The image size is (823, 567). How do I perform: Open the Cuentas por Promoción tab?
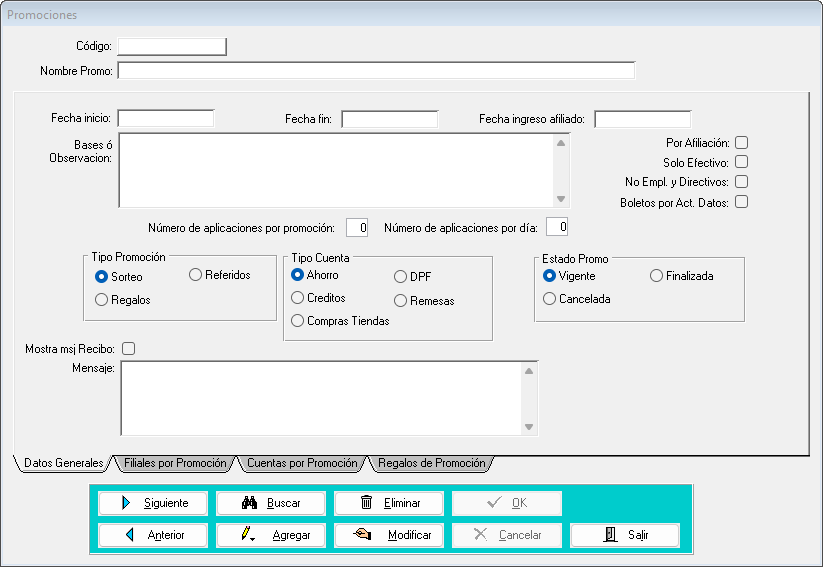click(302, 464)
